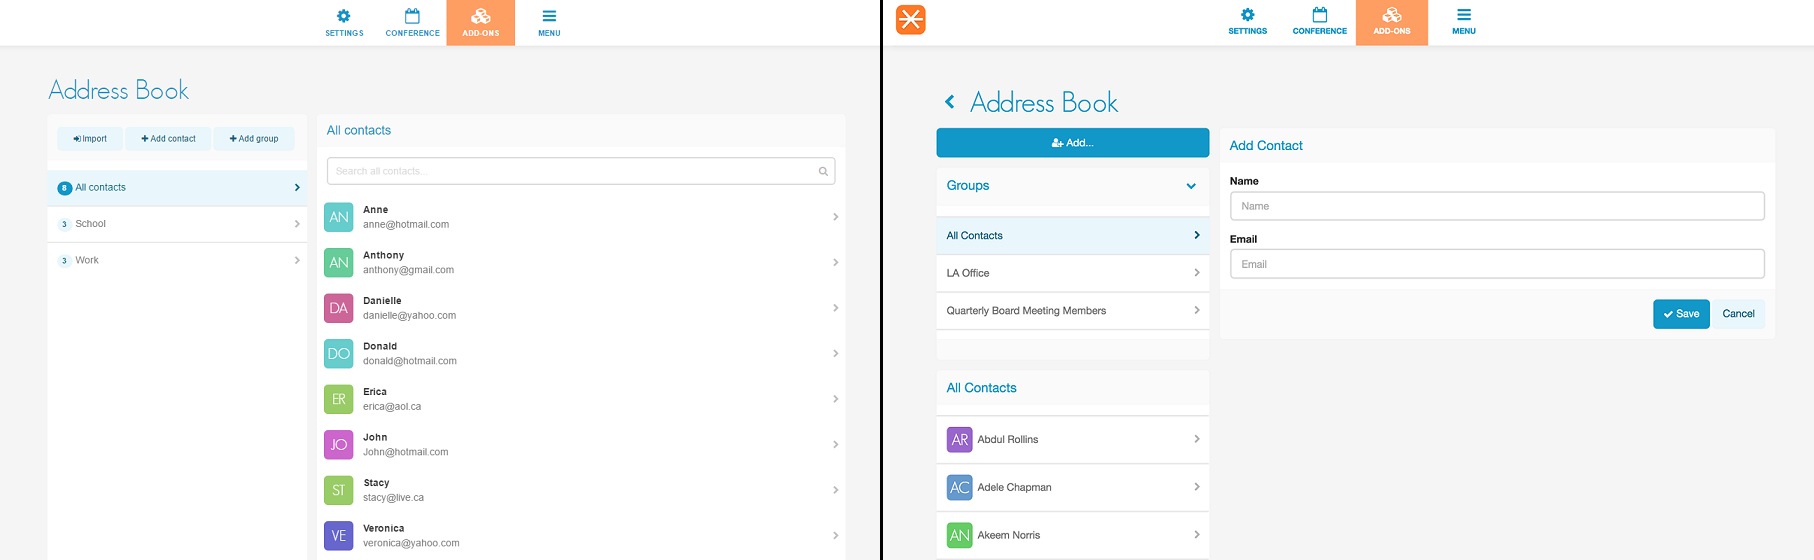1814x560 pixels.
Task: Click Add contact button
Action: [168, 139]
